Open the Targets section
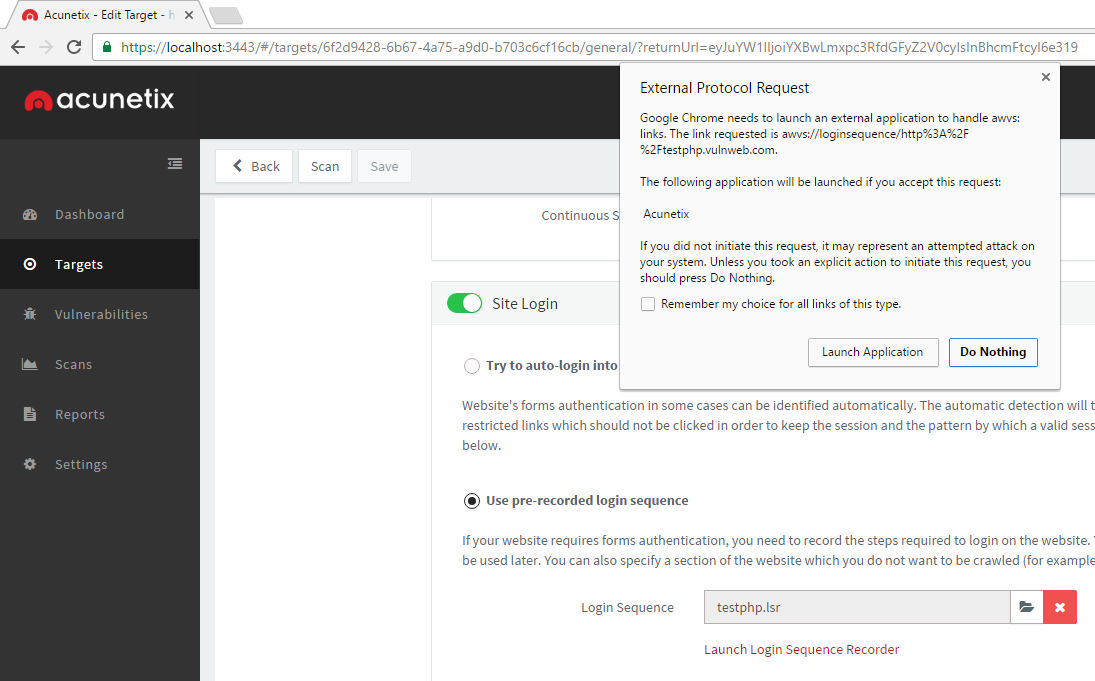 click(x=100, y=264)
